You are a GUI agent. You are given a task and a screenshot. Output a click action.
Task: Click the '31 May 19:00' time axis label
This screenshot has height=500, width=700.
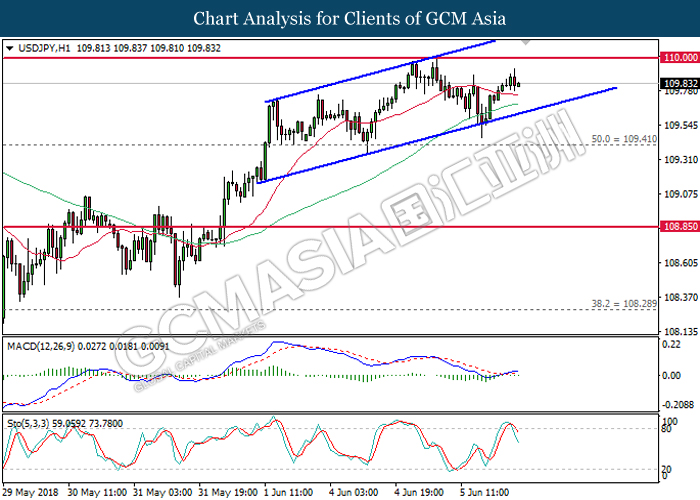[228, 492]
